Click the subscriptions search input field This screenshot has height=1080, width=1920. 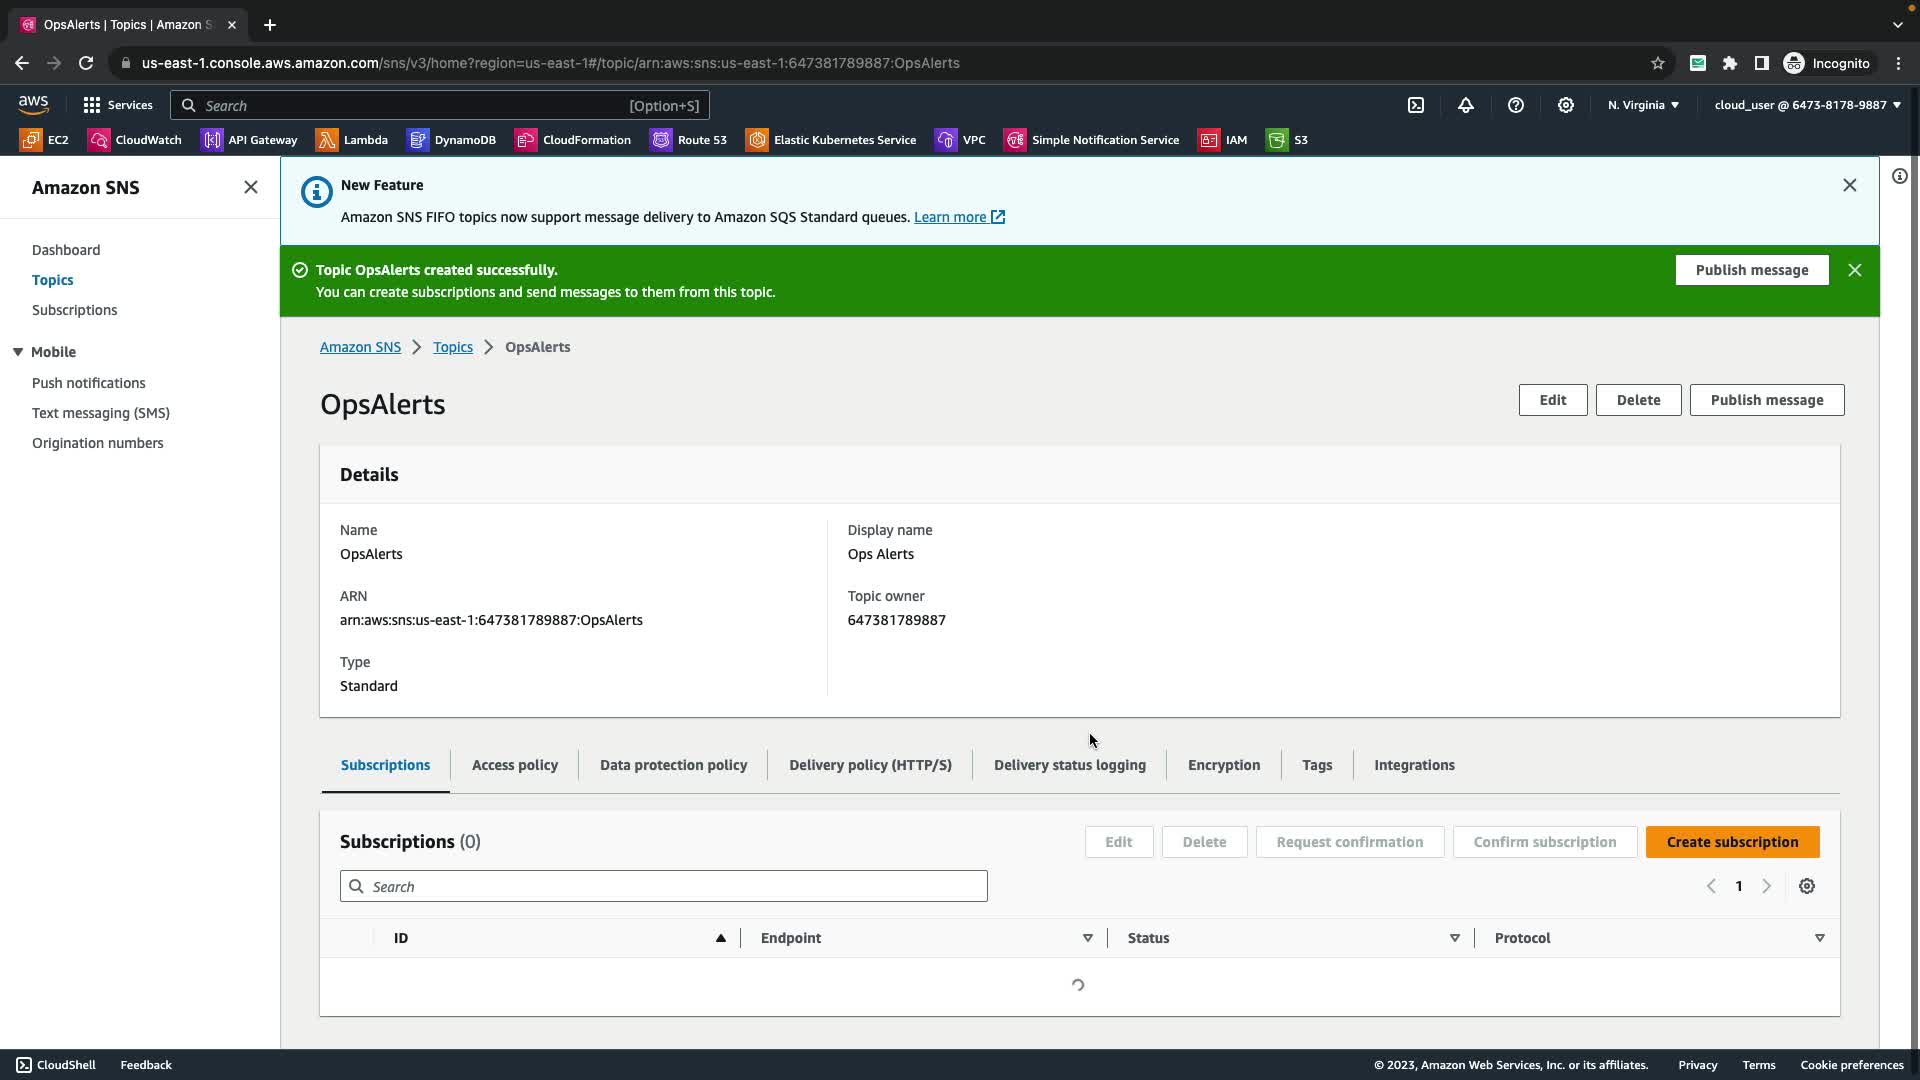click(x=664, y=886)
